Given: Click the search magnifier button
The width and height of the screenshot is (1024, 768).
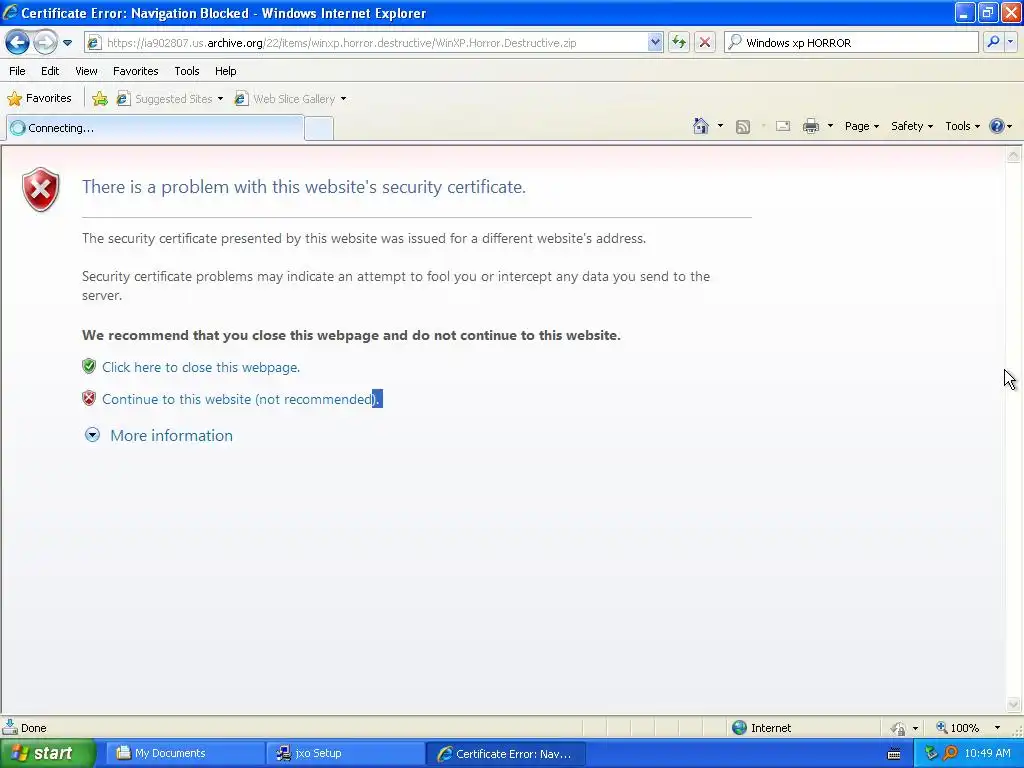Looking at the screenshot, I should click(993, 42).
